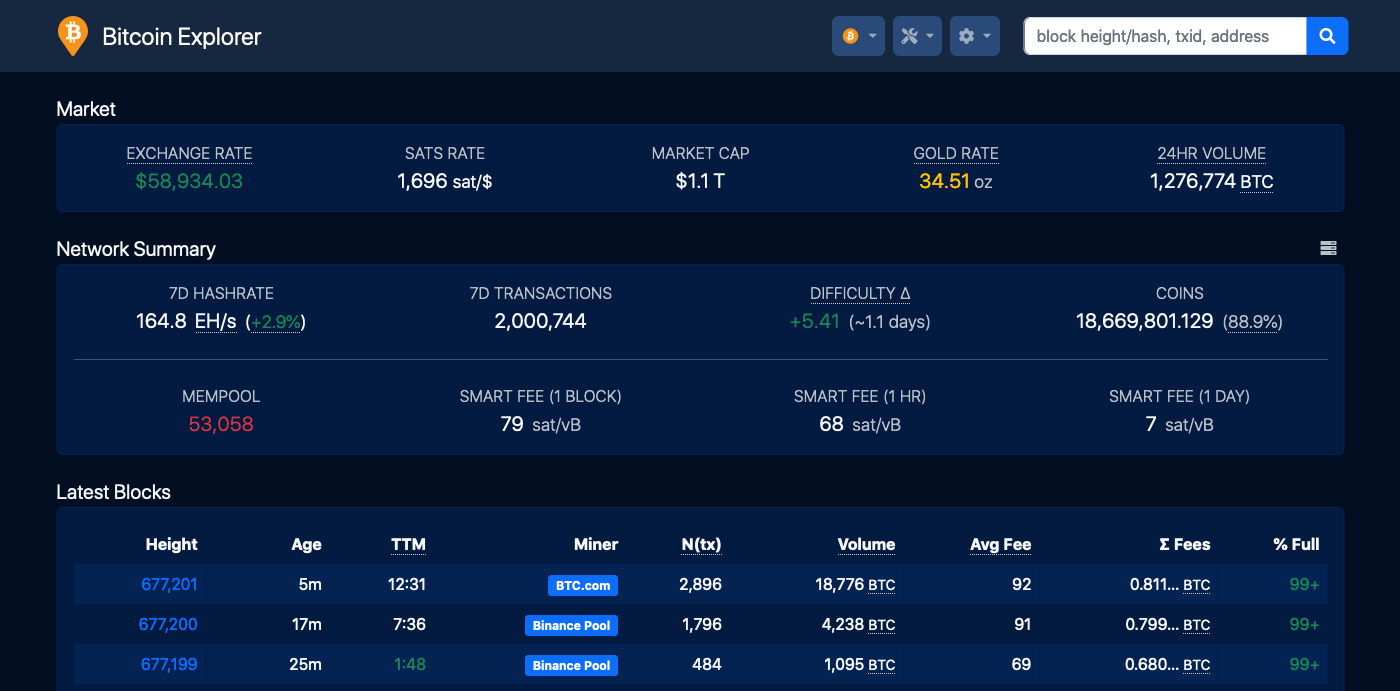Open block 677,201 details
Image resolution: width=1400 pixels, height=691 pixels.
[x=169, y=584]
